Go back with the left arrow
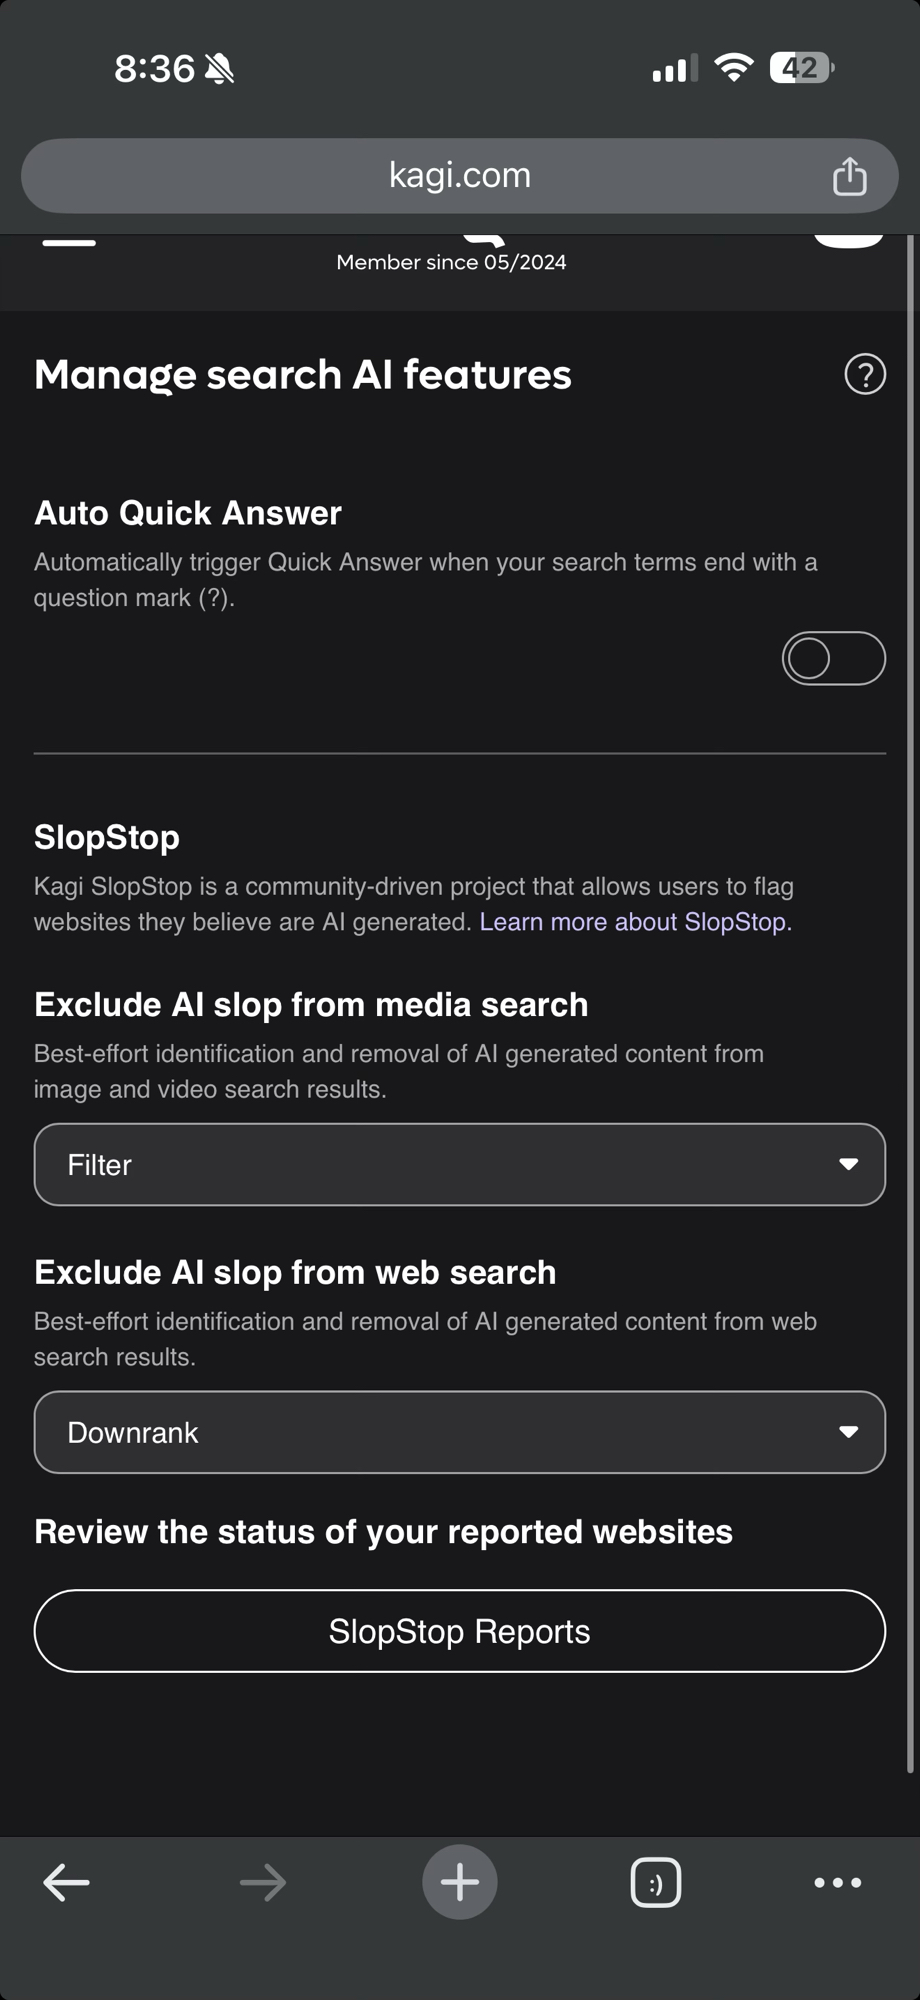This screenshot has width=920, height=2000. pos(67,1883)
